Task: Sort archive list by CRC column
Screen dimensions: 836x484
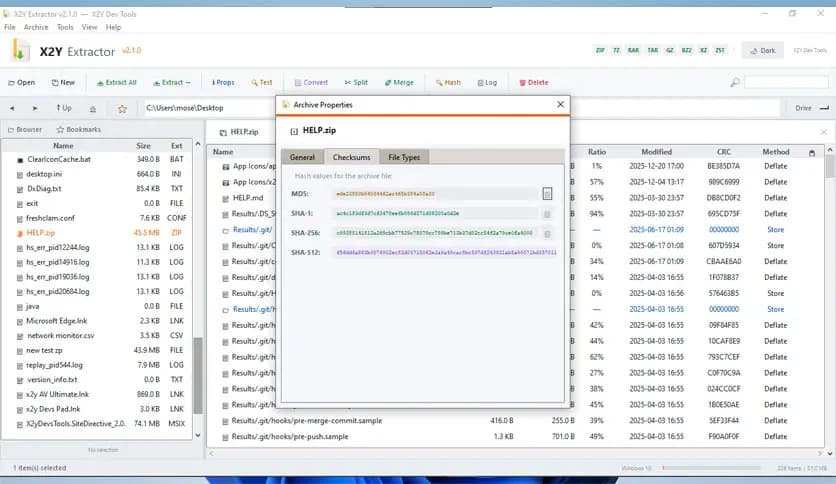Action: click(x=724, y=152)
